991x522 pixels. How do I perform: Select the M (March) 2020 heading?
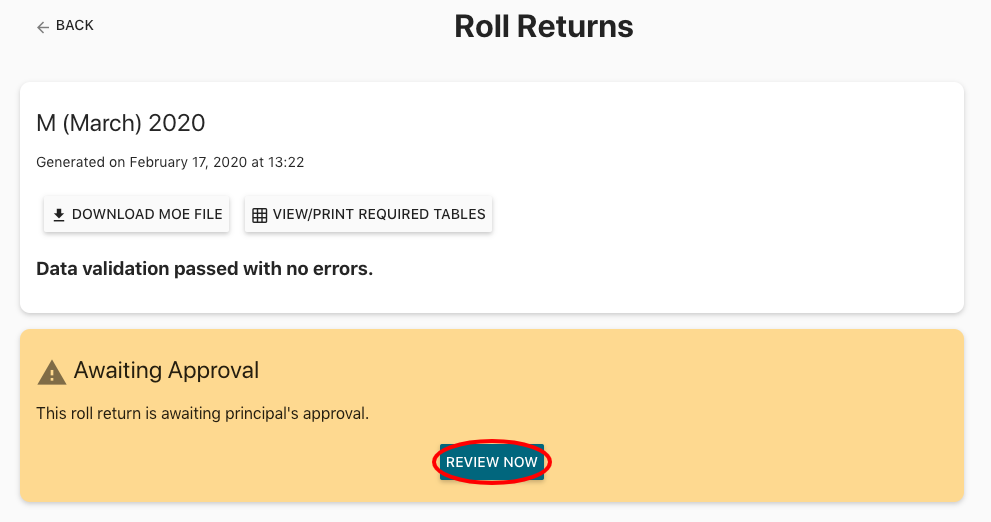[121, 123]
